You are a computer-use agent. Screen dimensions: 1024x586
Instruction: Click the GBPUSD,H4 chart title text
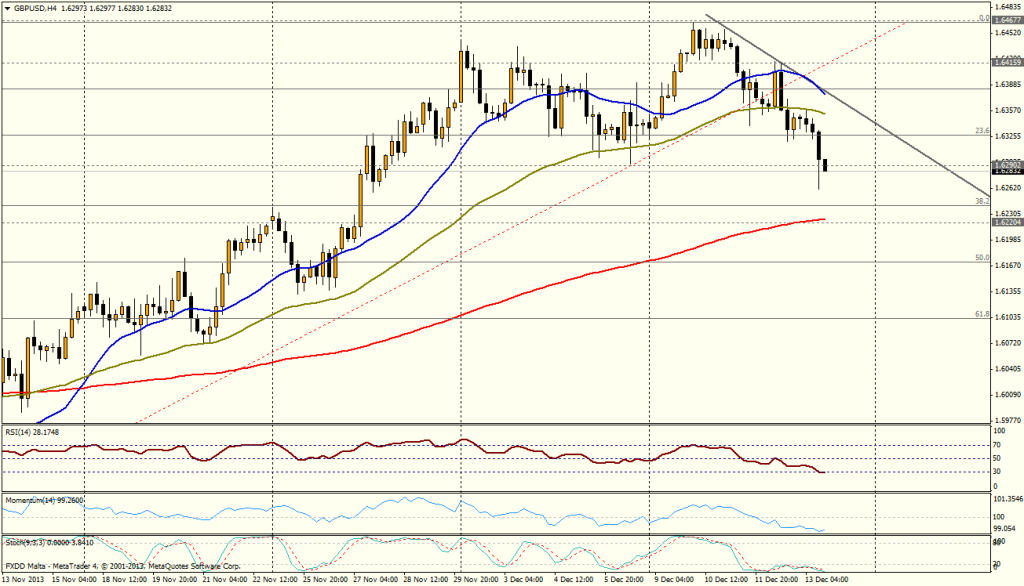(38, 6)
